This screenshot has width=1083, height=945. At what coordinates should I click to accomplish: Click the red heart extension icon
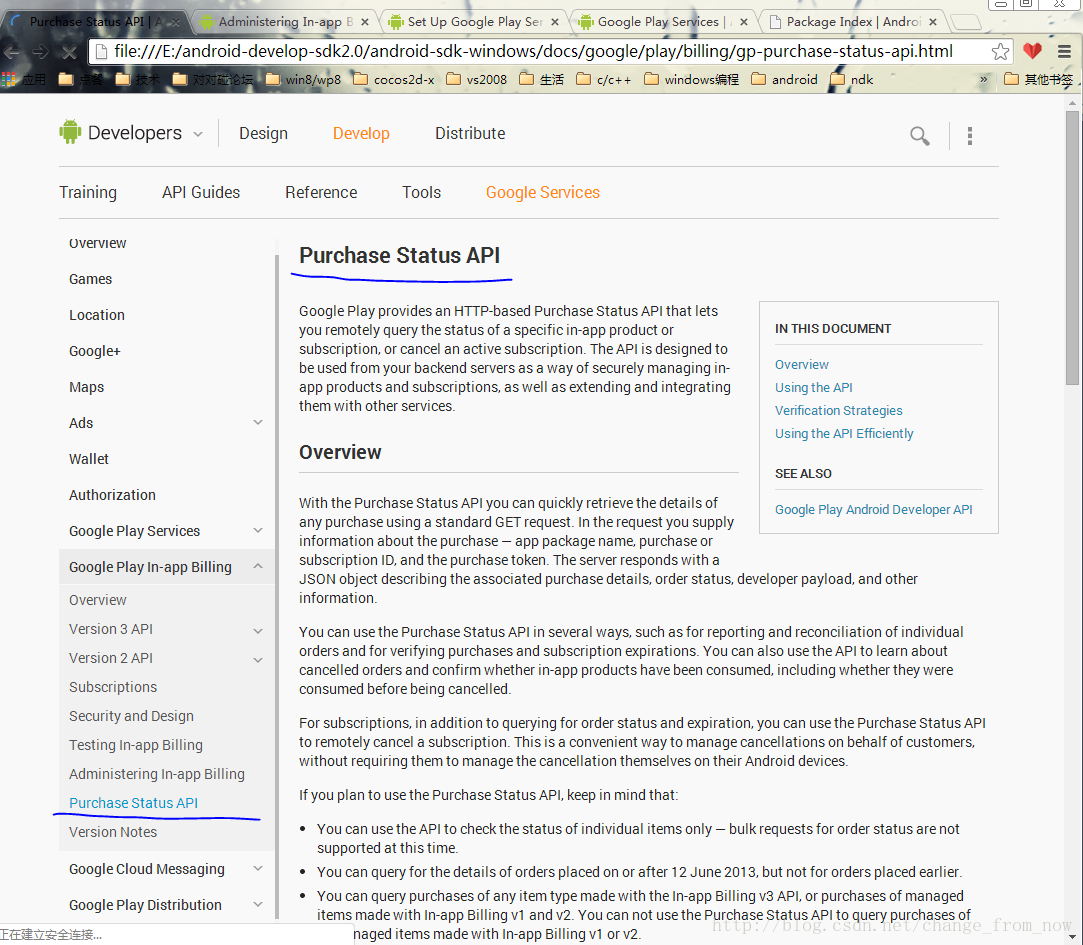(1033, 51)
